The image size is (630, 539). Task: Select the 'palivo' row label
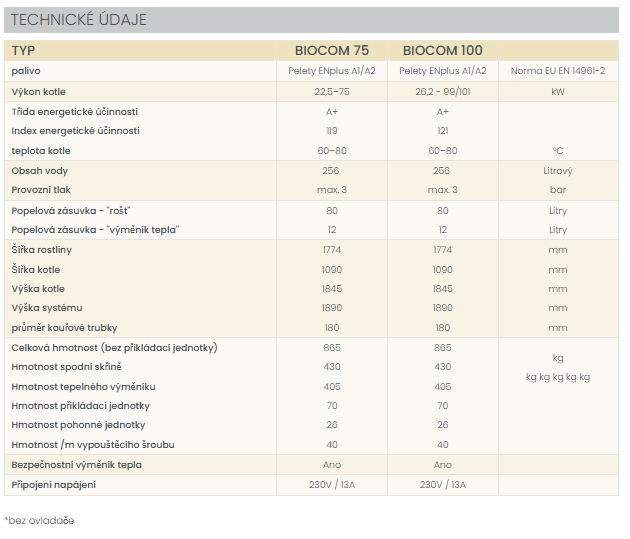click(26, 71)
